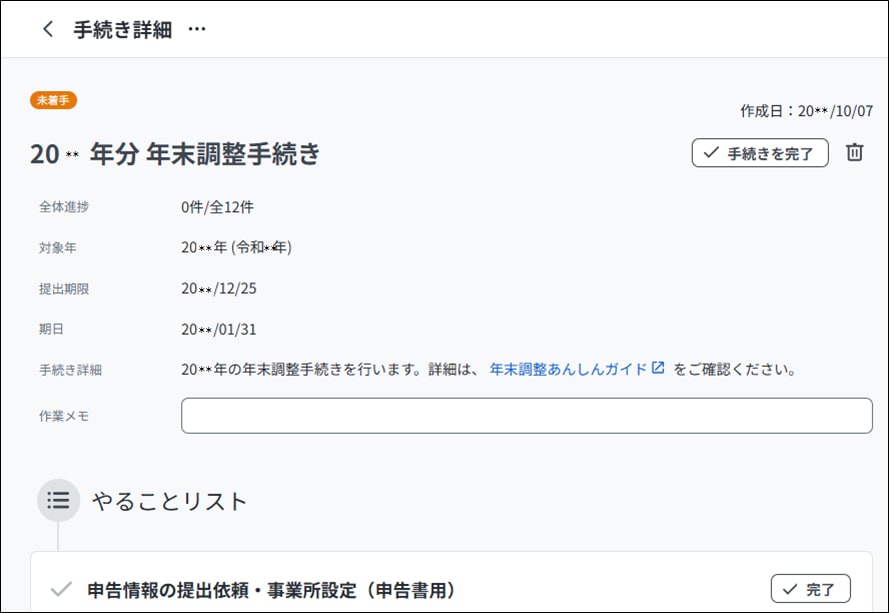Click the 作成日 creation date text

point(806,110)
